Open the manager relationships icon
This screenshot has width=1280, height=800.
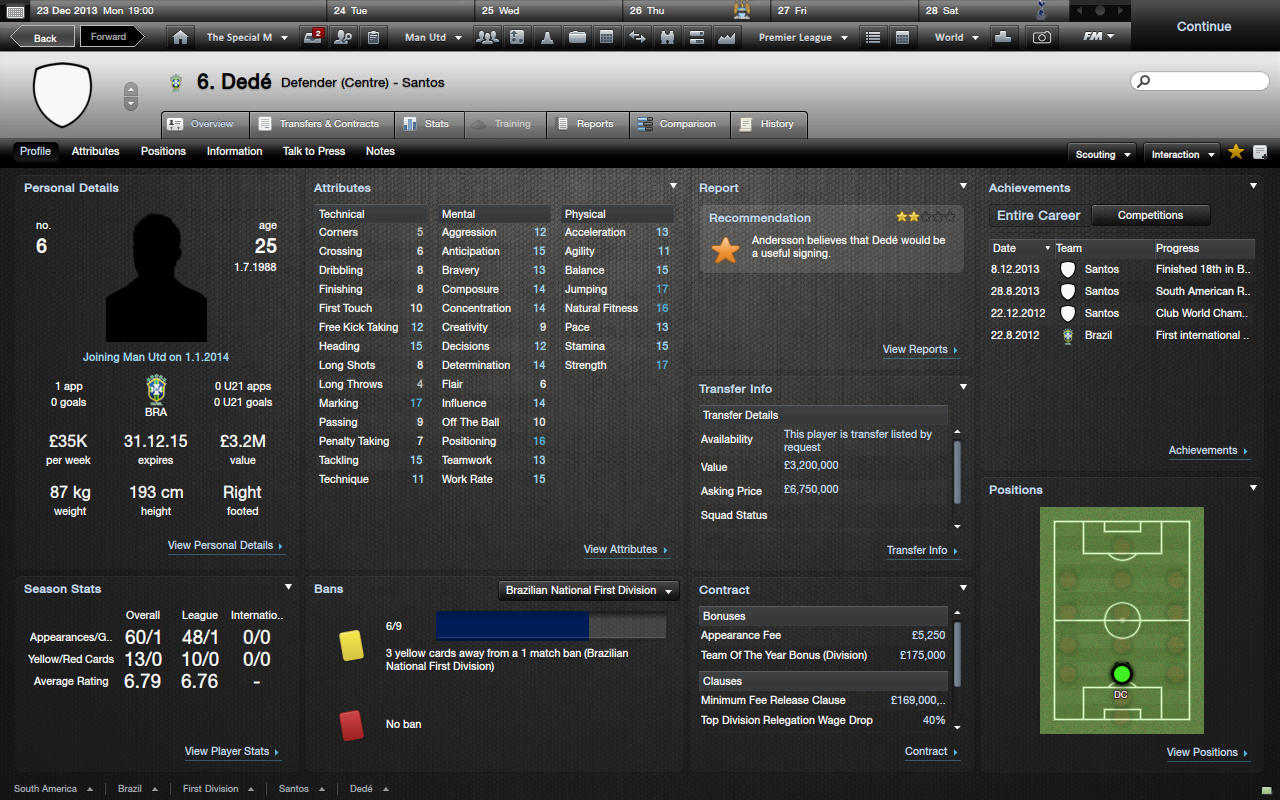tap(343, 38)
